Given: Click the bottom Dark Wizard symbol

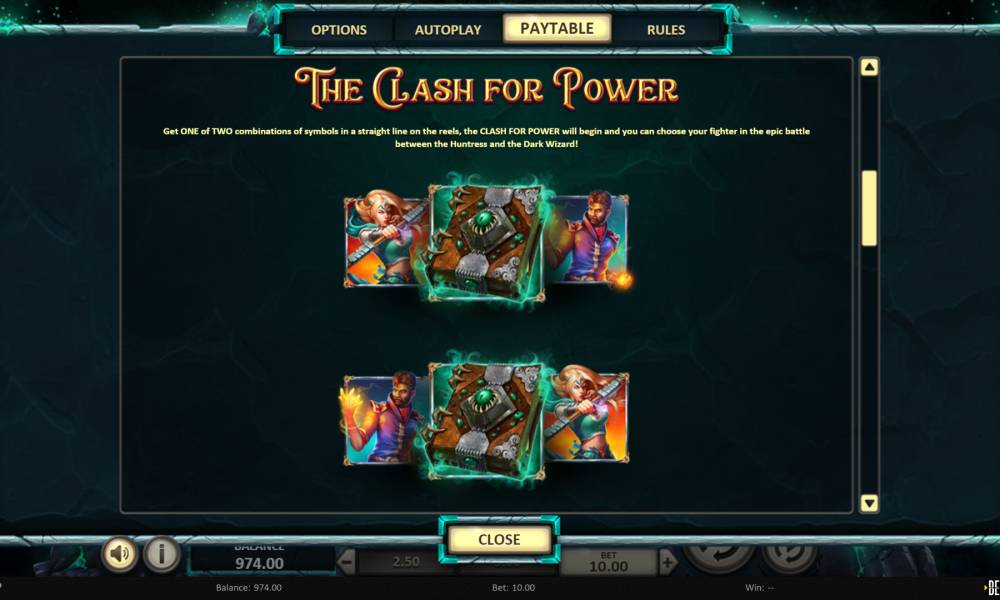Looking at the screenshot, I should coord(384,418).
